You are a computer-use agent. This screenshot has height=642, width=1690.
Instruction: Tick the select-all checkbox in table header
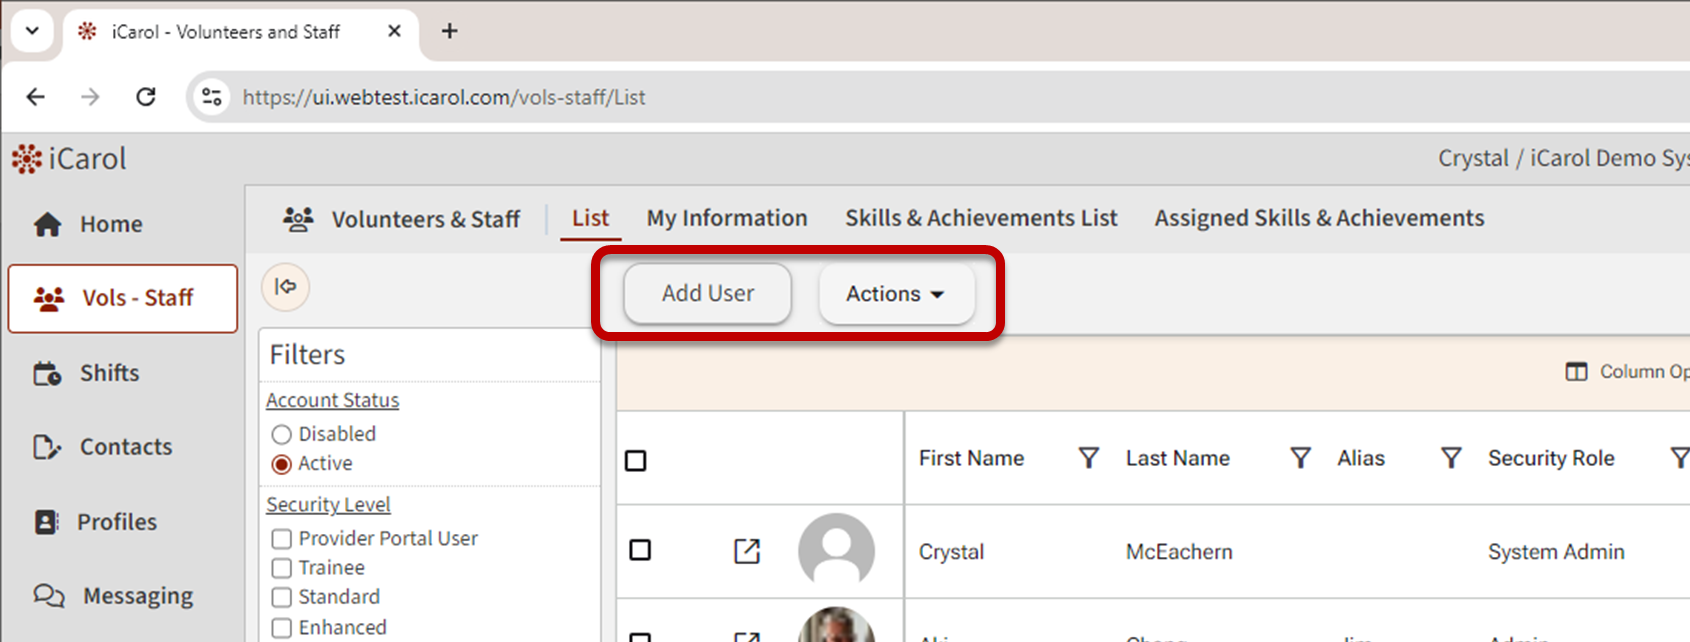point(635,461)
